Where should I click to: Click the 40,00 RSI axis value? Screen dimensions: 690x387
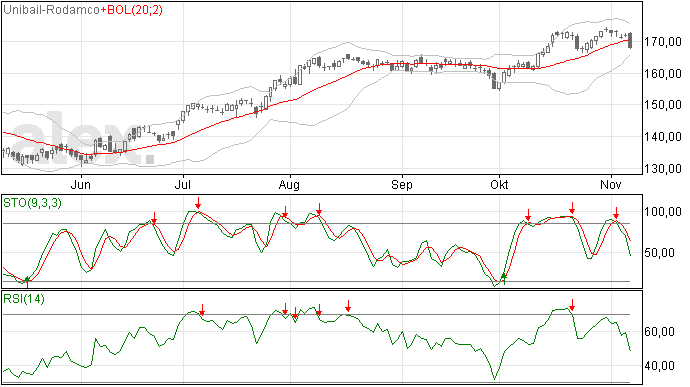click(x=659, y=366)
